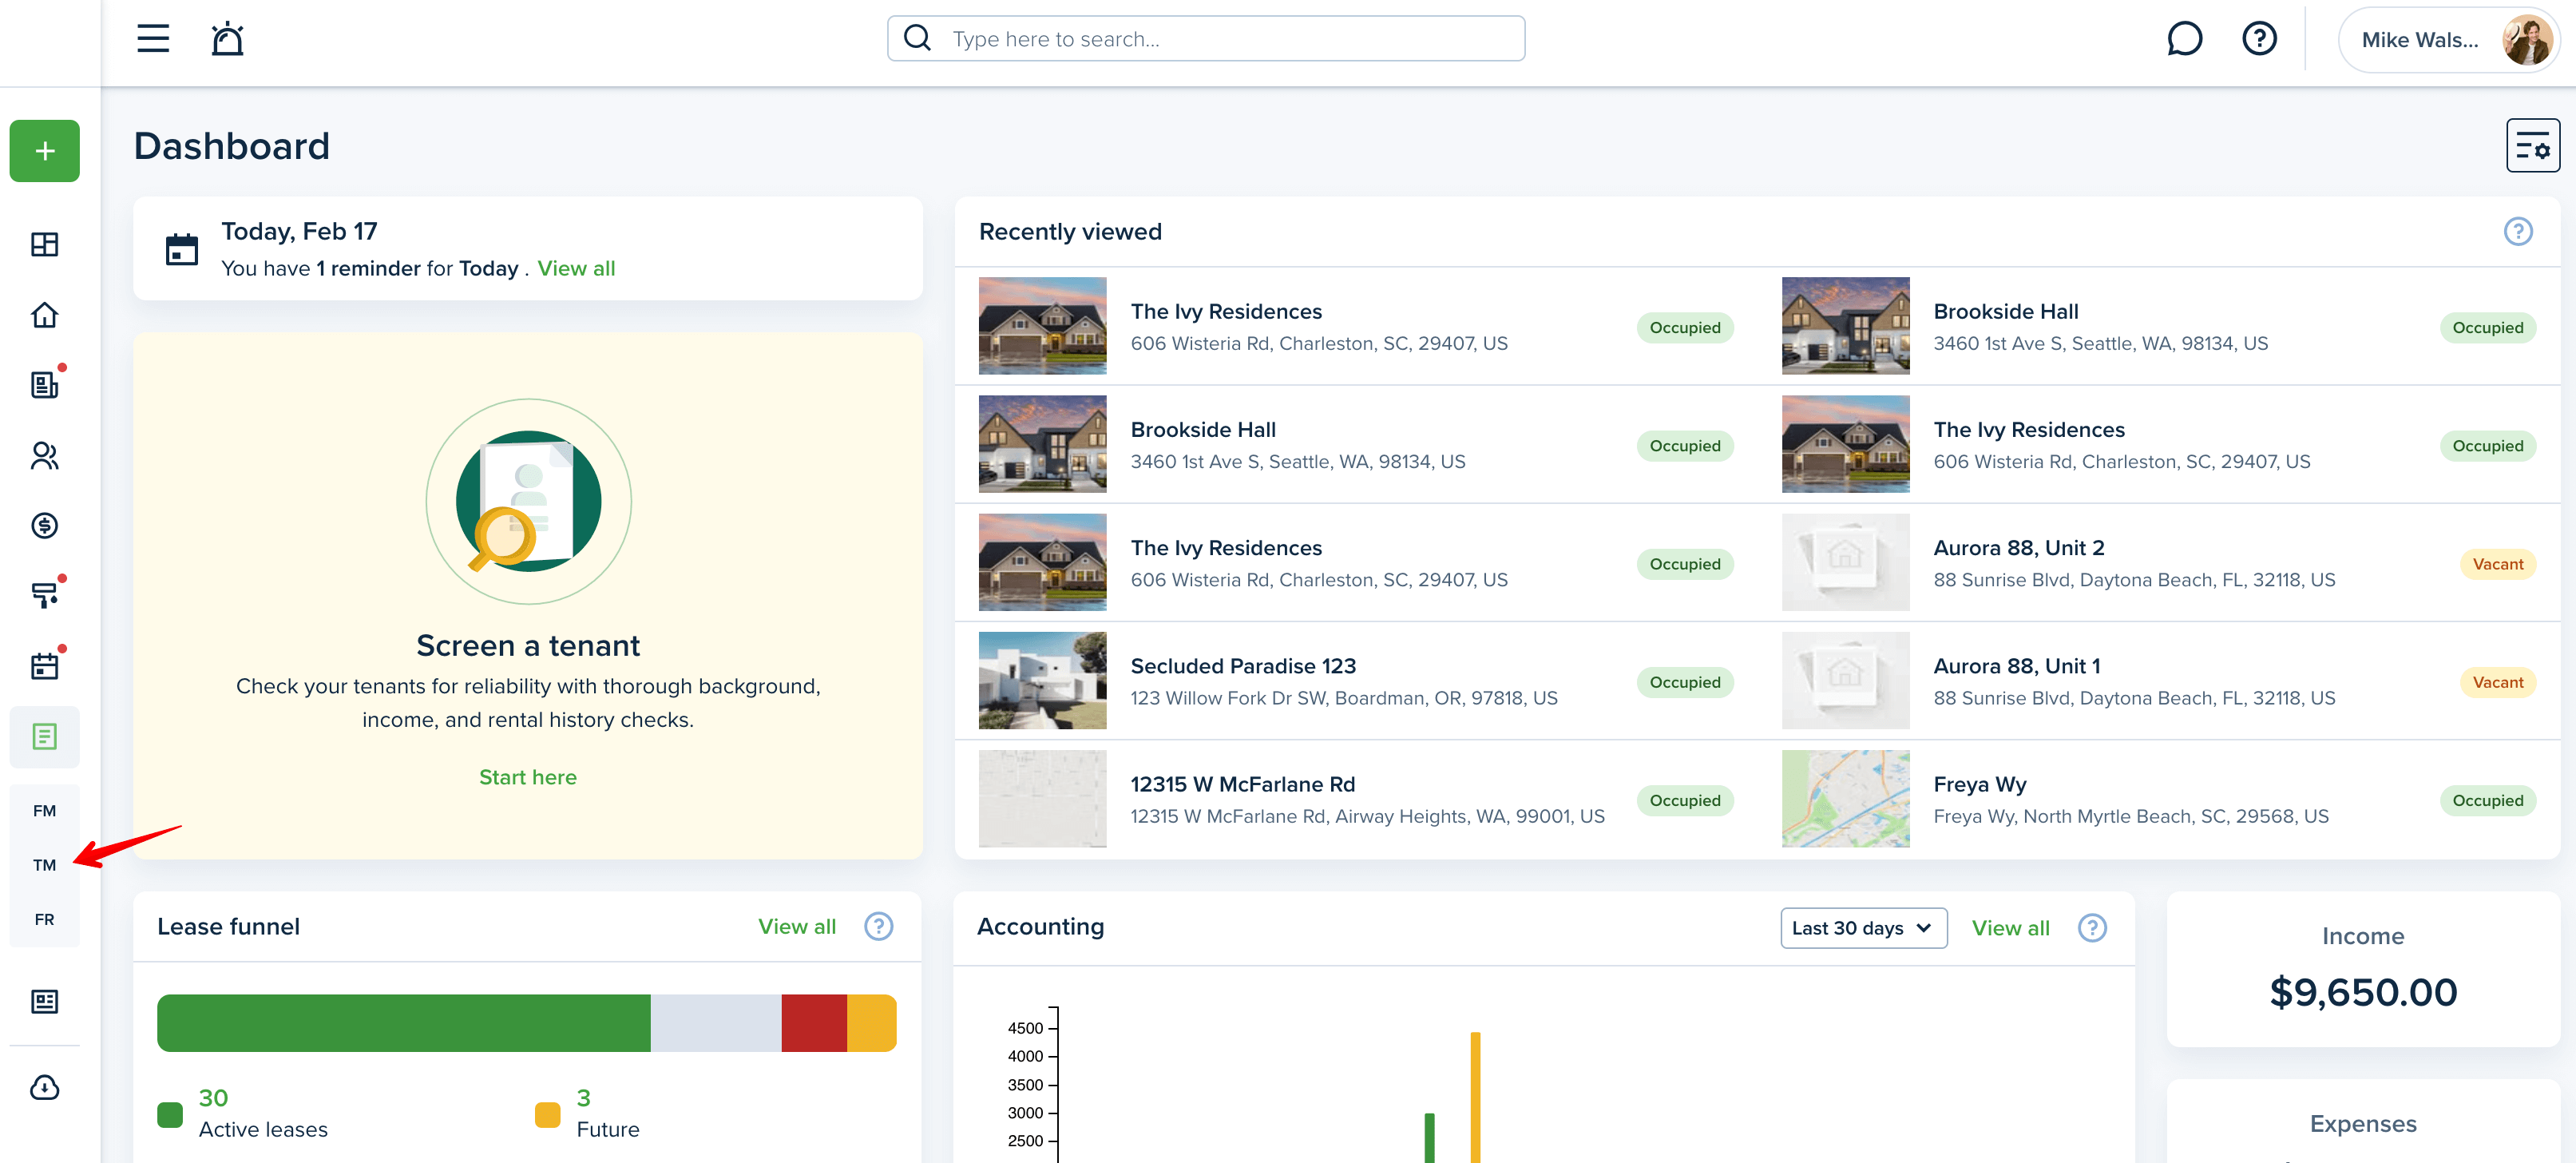Screen dimensions: 2576x1163
Task: Open Secluded Paradise 123 thumbnail
Action: coord(1042,681)
